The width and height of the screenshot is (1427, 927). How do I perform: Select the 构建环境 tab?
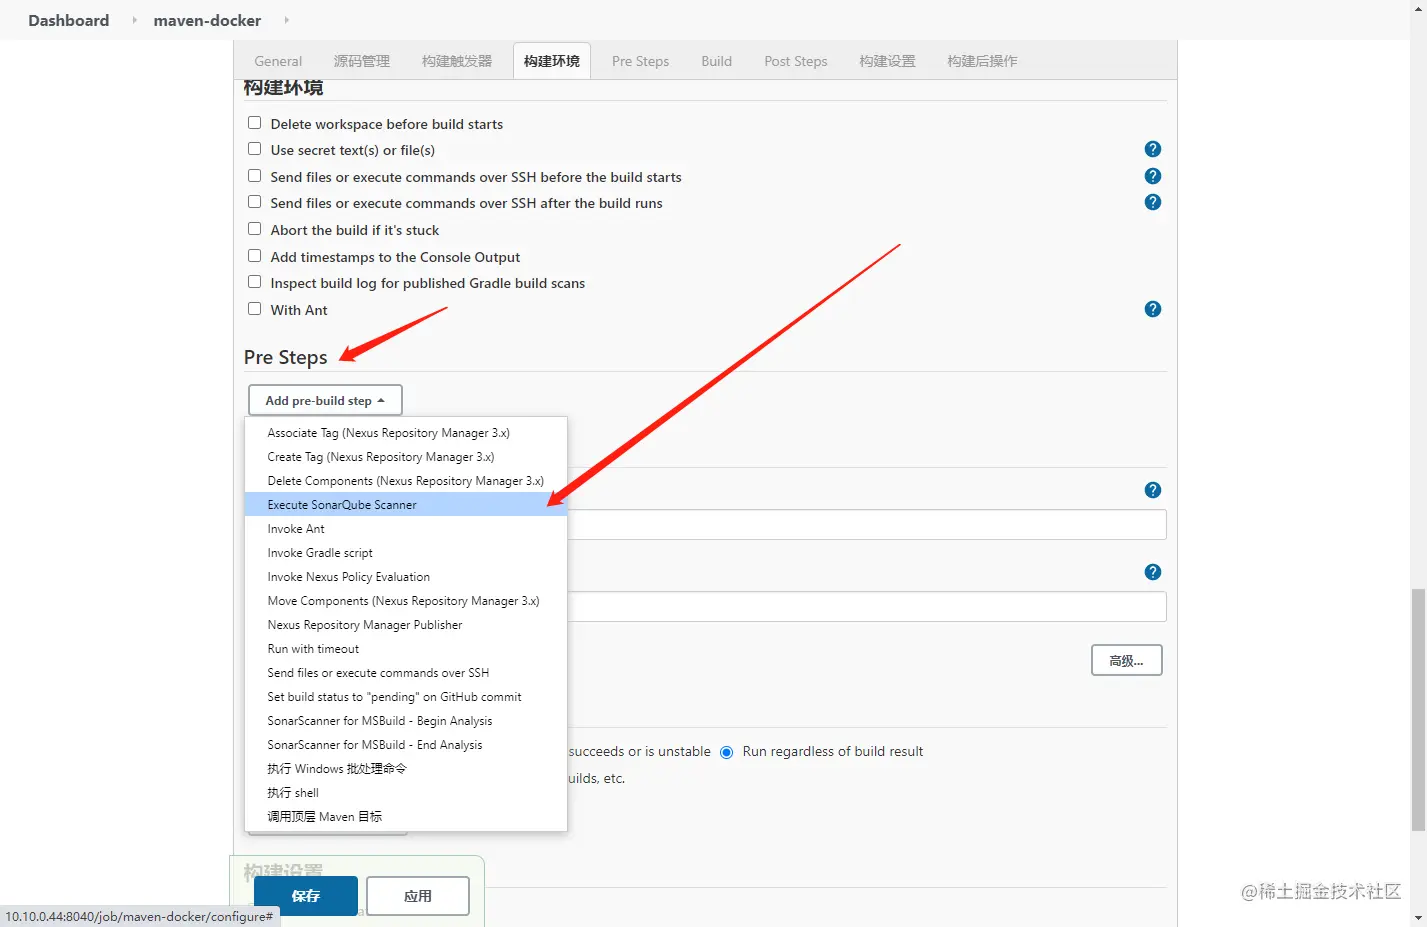(x=552, y=61)
